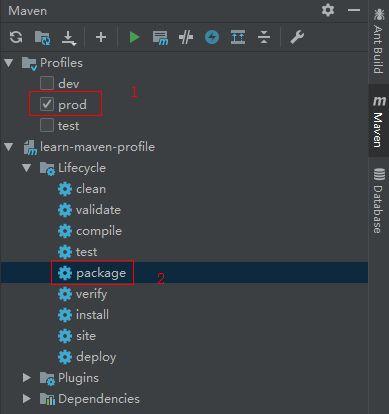Expand the Dependencies node
Screen dimensions: 389x414
click(27, 399)
